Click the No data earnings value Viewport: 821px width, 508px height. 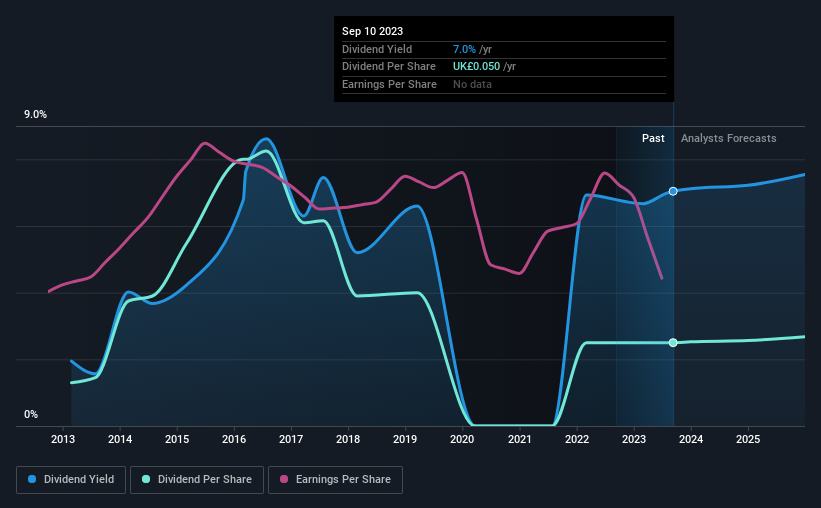click(x=472, y=84)
